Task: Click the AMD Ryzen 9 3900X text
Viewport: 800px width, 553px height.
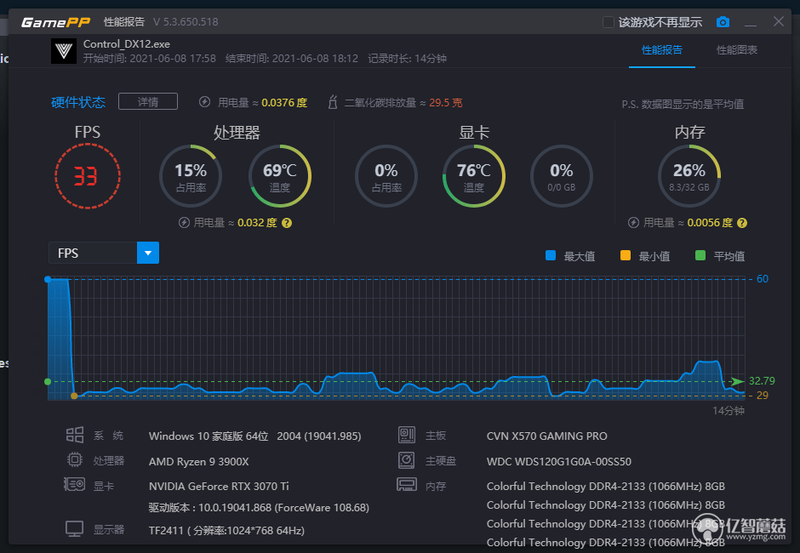Action: [x=199, y=462]
